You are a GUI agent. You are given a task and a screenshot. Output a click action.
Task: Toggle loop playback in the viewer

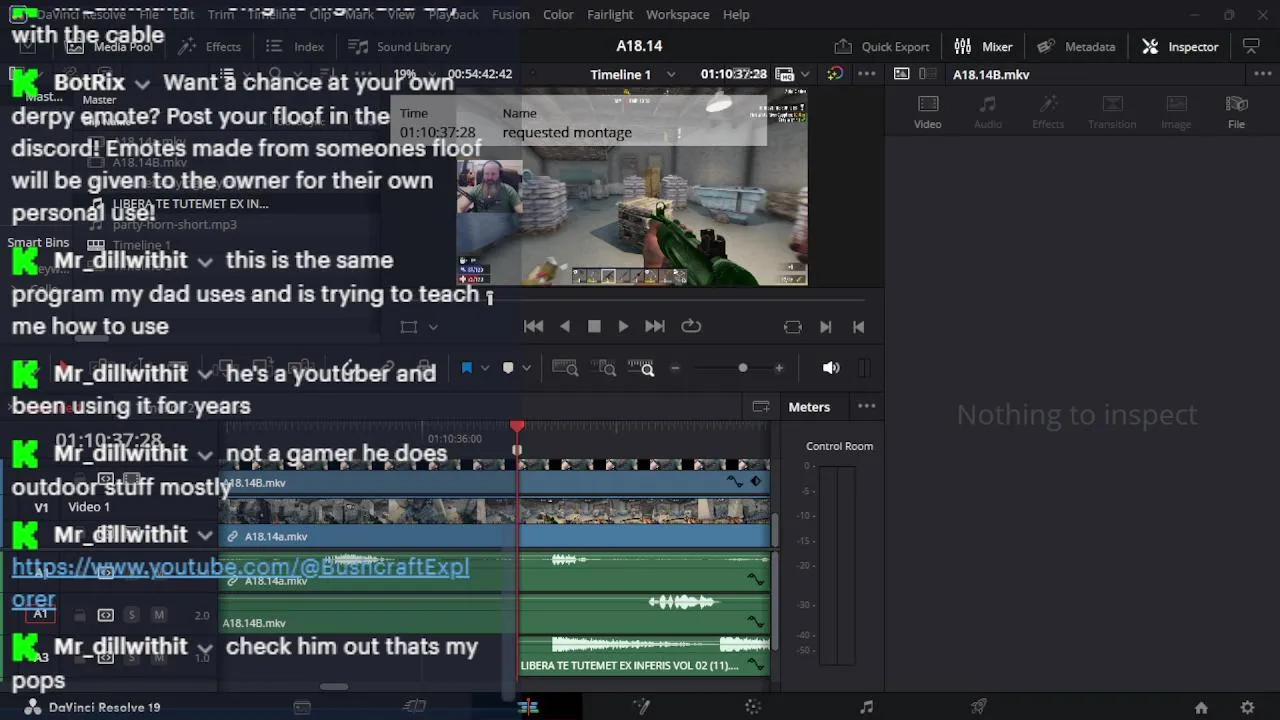pyautogui.click(x=691, y=326)
